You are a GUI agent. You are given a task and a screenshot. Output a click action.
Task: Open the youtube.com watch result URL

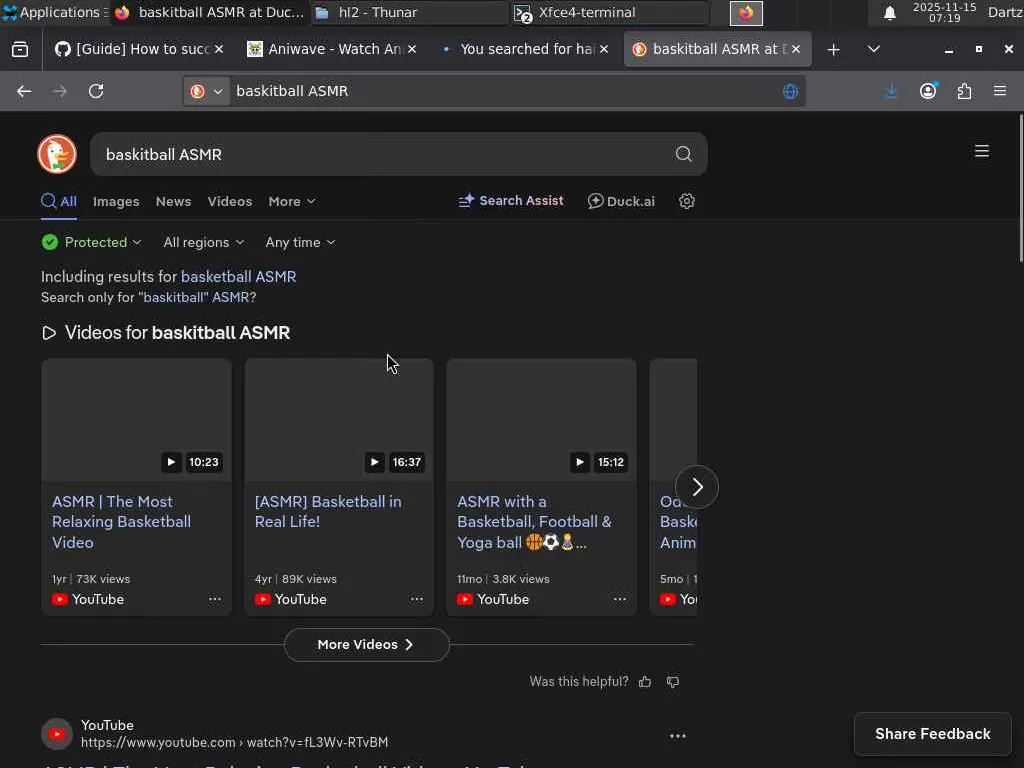click(234, 743)
